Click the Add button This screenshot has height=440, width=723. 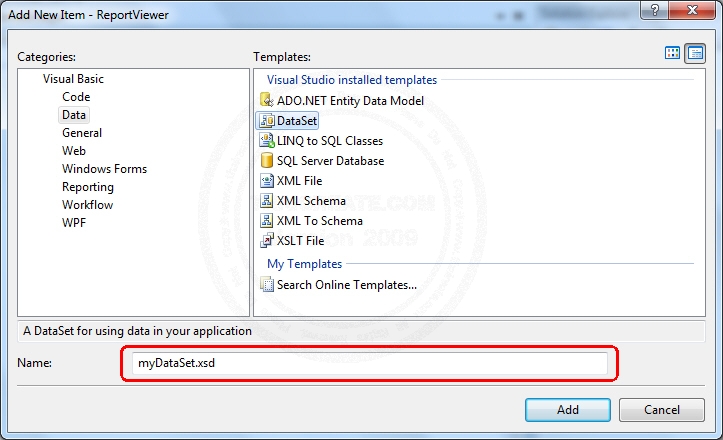pyautogui.click(x=568, y=410)
